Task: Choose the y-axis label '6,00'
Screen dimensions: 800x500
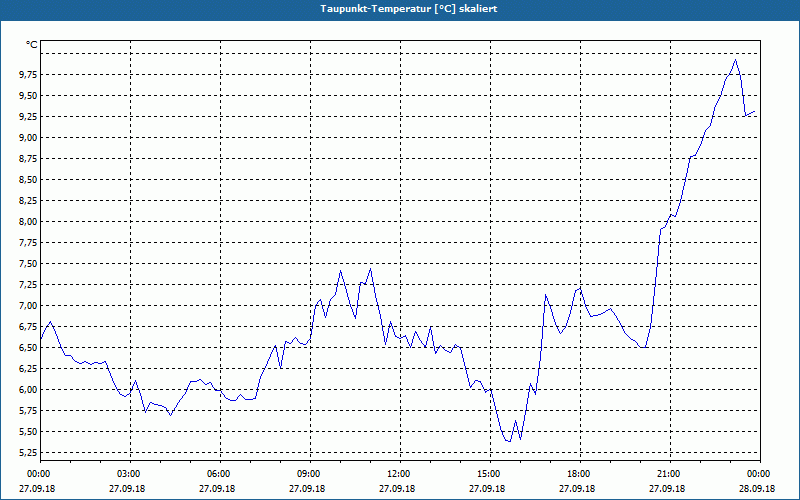Action: pos(28,389)
